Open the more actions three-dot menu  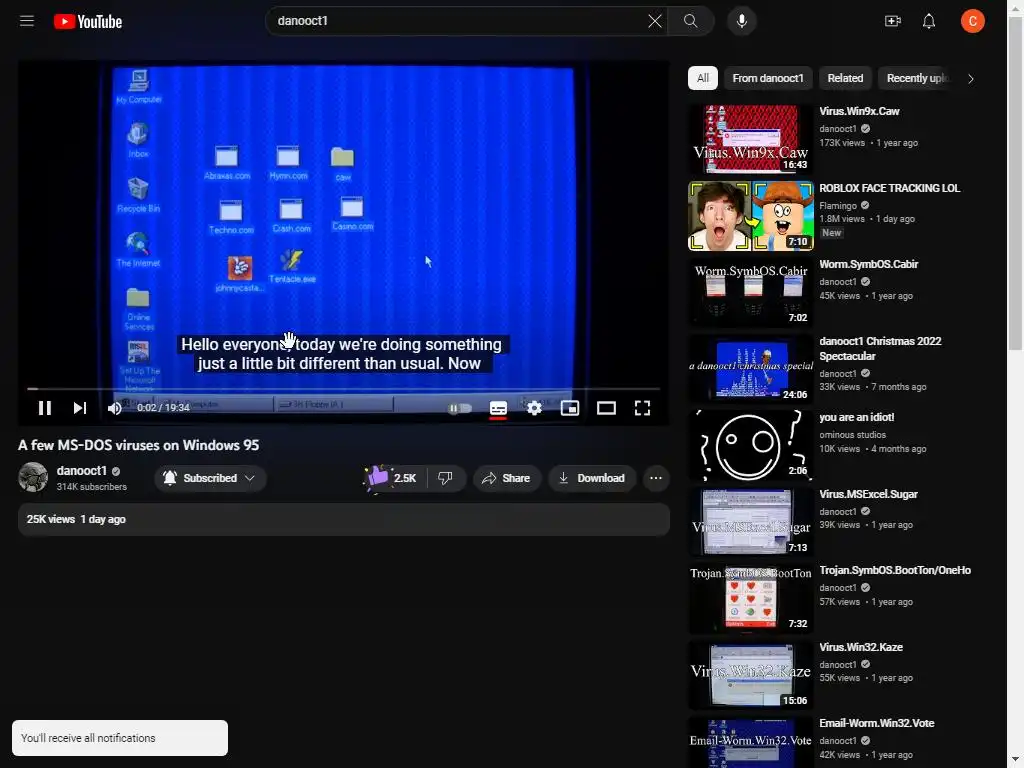tap(656, 478)
